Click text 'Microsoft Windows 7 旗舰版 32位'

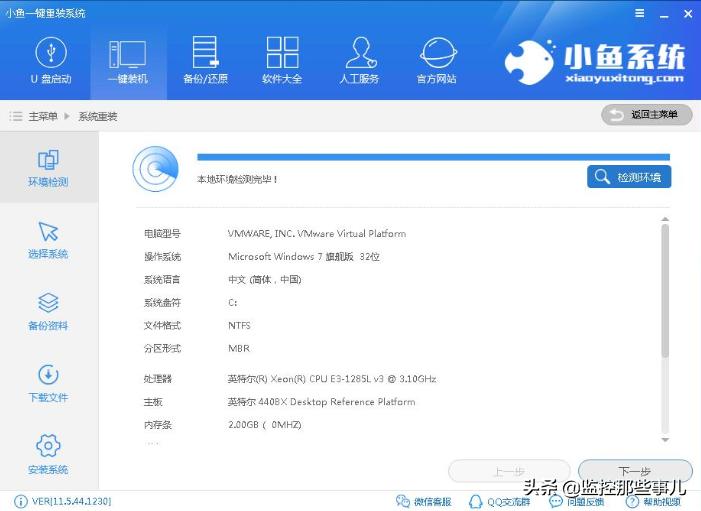point(304,257)
